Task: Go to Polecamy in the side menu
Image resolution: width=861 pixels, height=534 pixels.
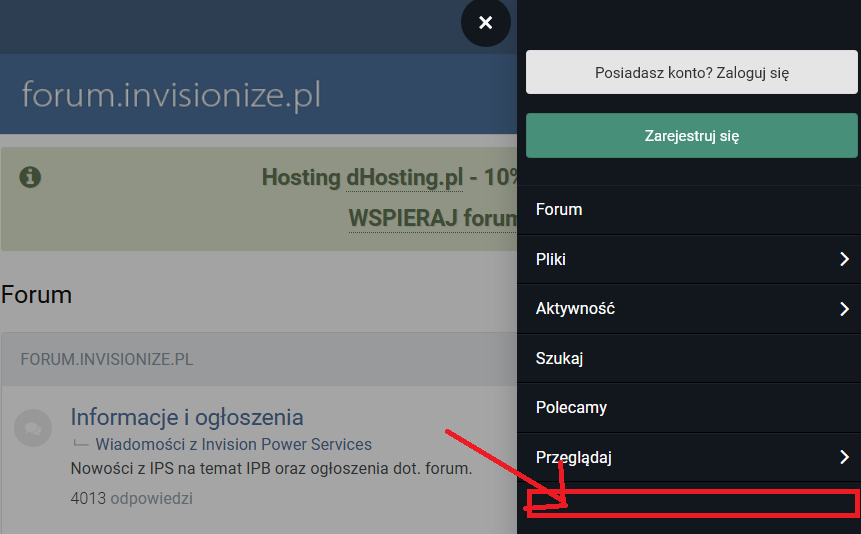Action: [x=571, y=408]
